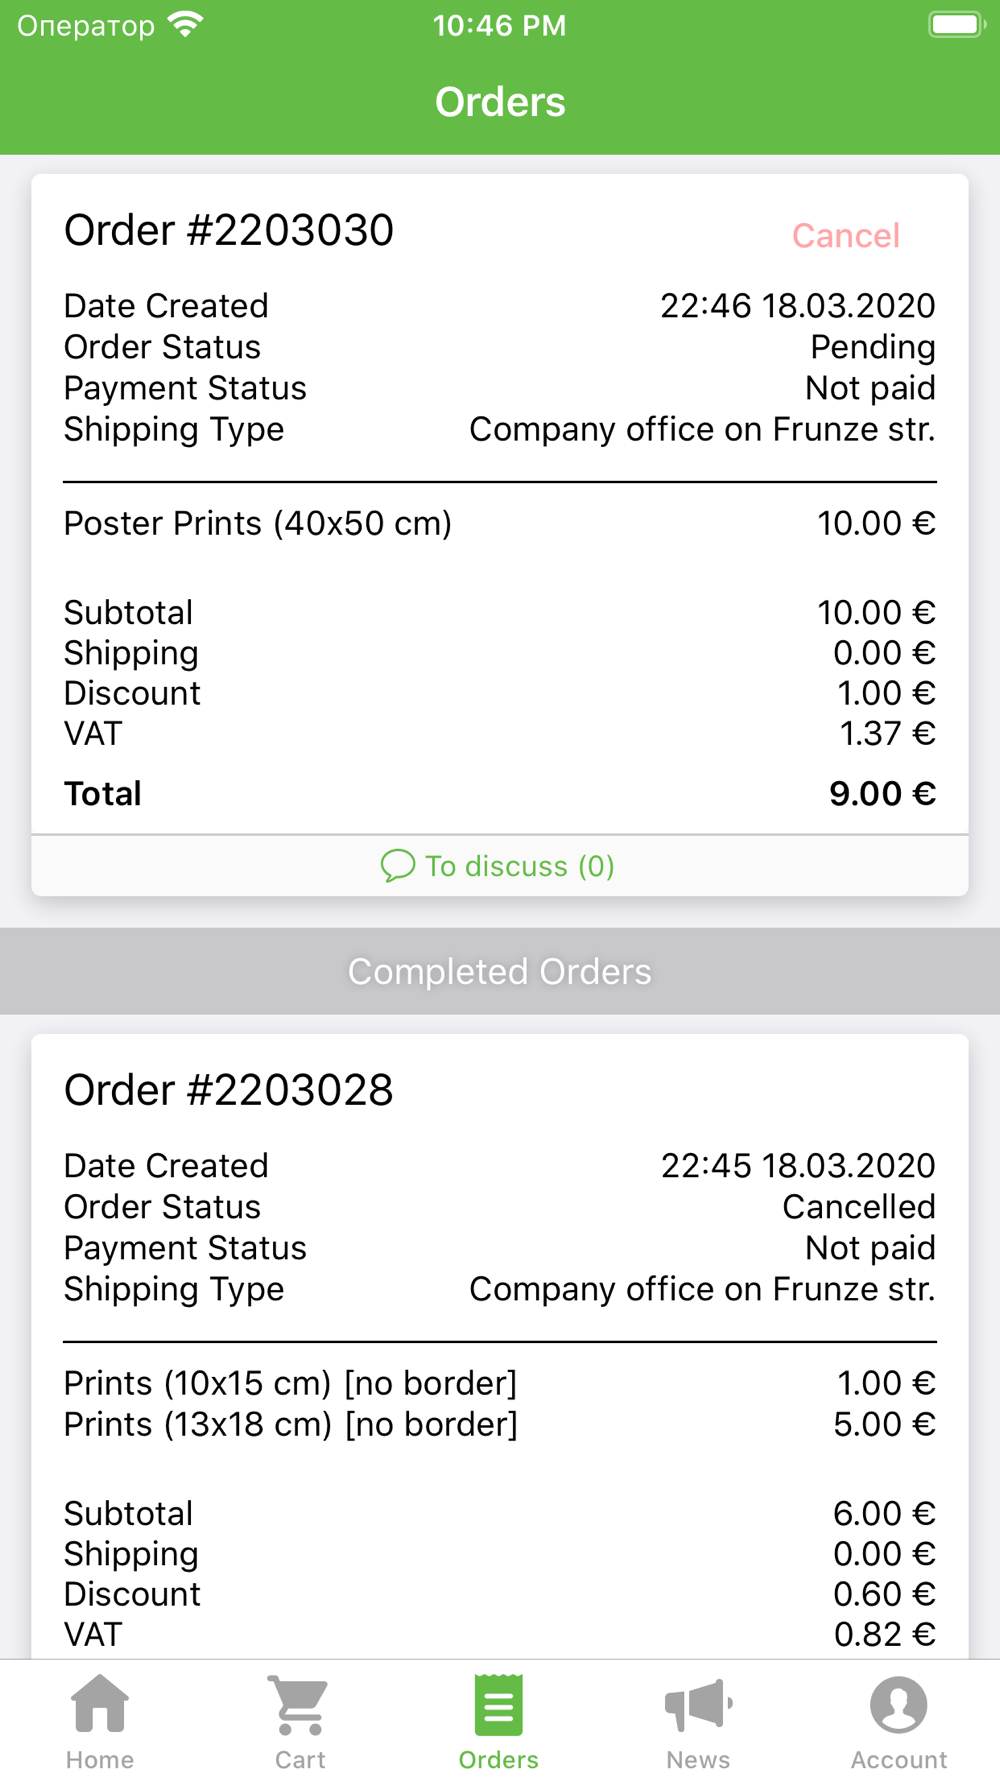Tap Poster Prints (40x50 cm) item
Screen dimensions: 1000x1778
tap(258, 523)
